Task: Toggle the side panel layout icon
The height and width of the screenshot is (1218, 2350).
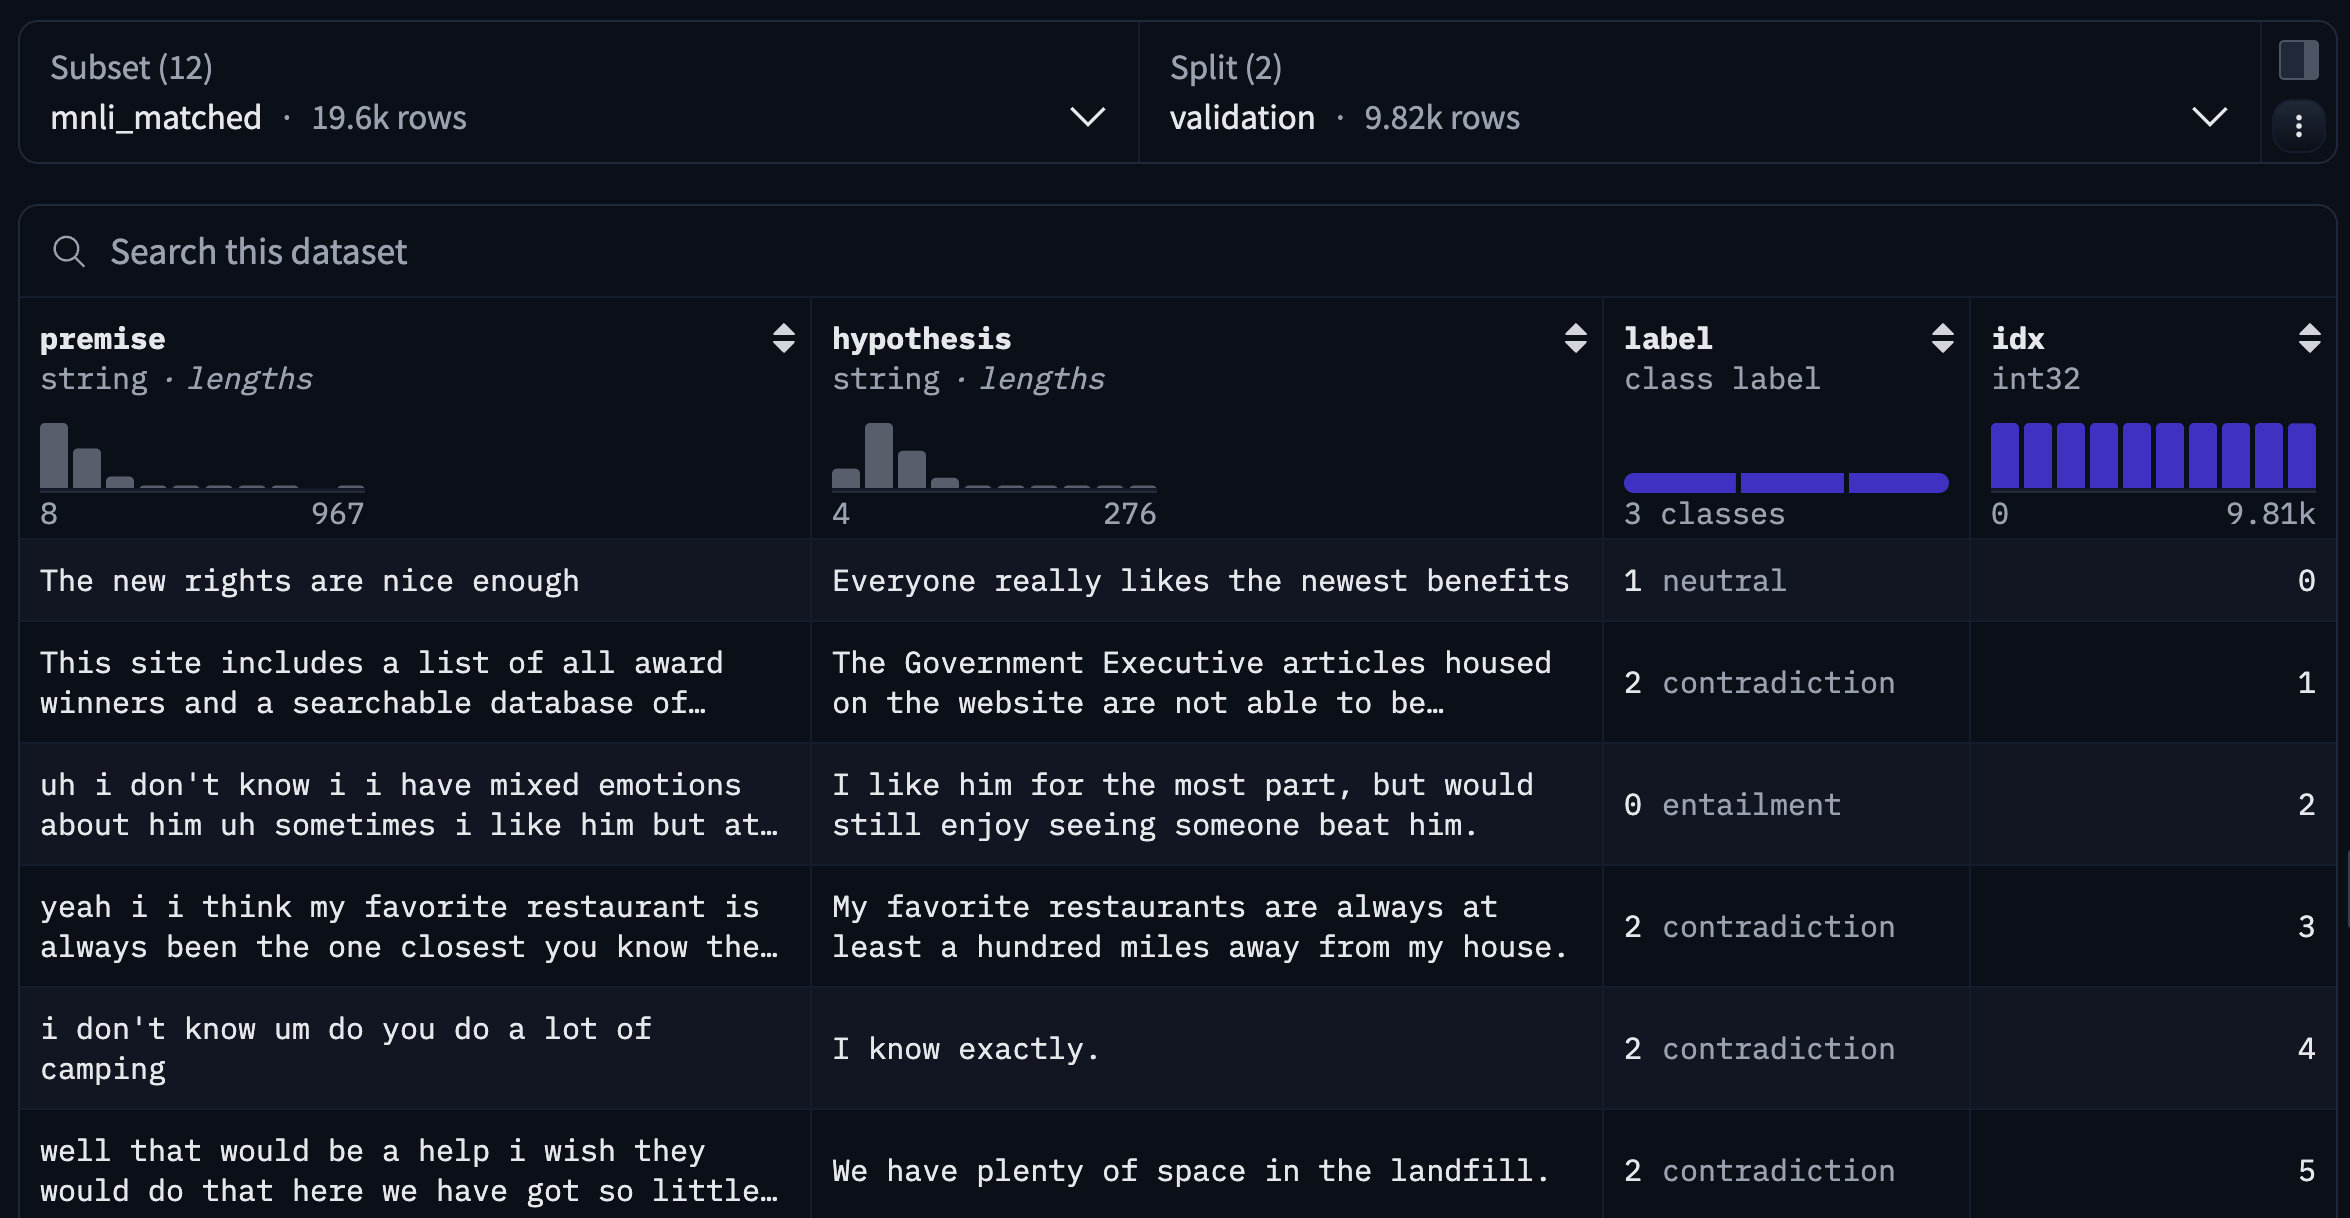Action: [2298, 60]
